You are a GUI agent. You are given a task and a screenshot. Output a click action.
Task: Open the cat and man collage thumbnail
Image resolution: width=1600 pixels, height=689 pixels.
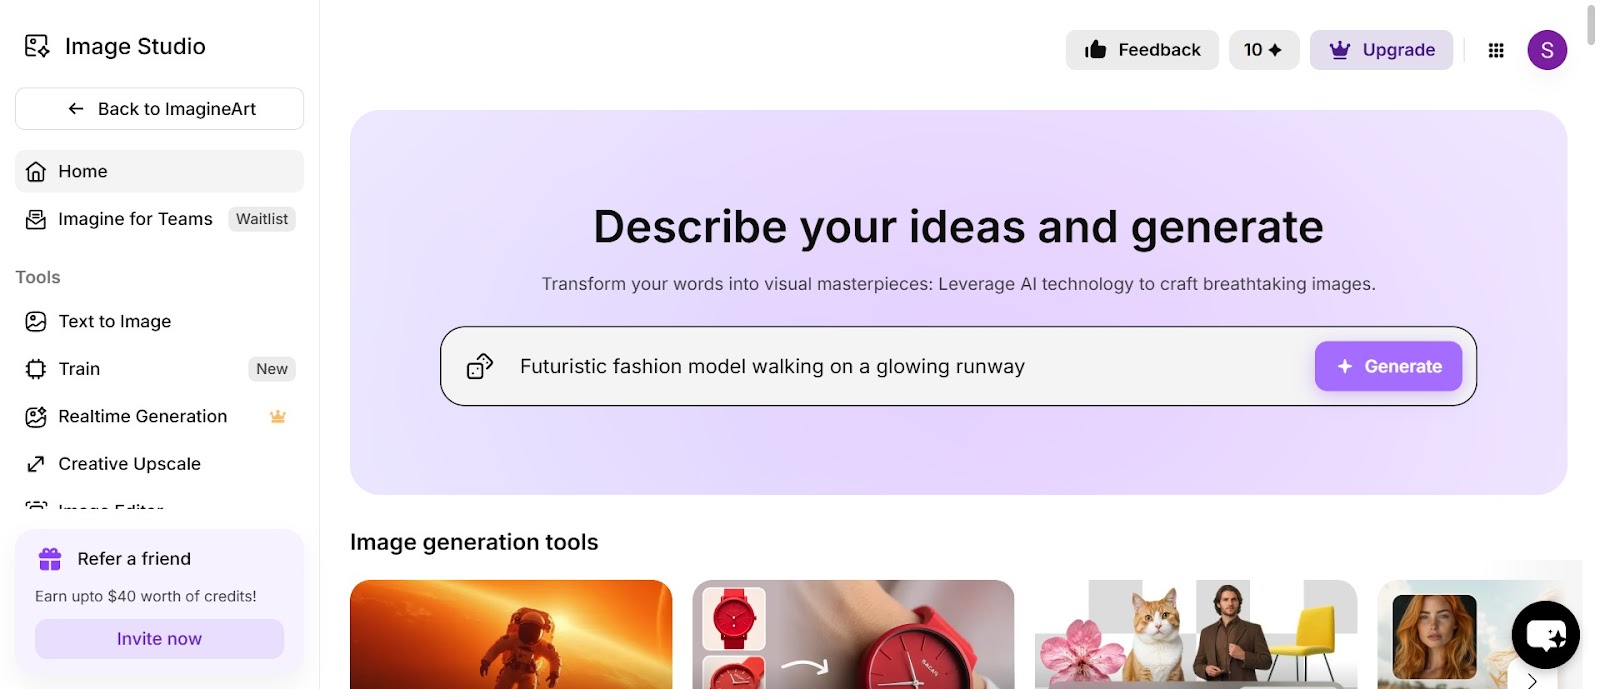[1196, 634]
